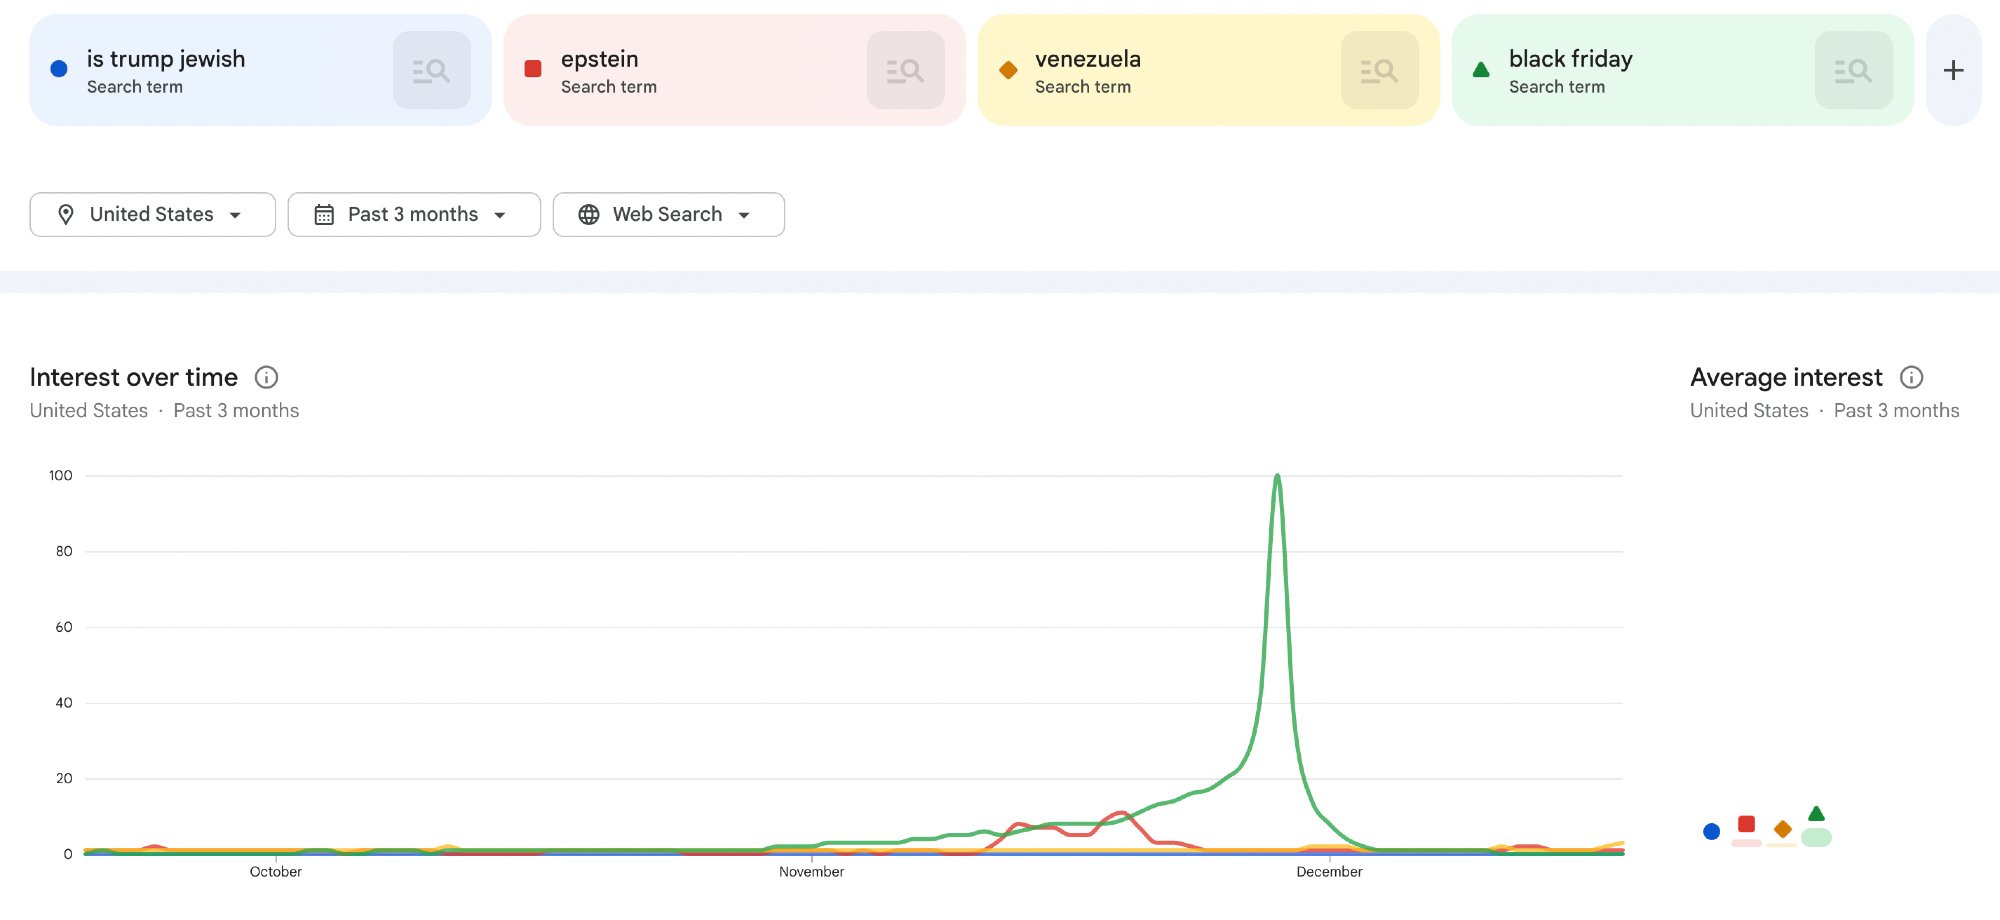Open the Web Search type dropdown
2000x920 pixels.
pos(668,215)
